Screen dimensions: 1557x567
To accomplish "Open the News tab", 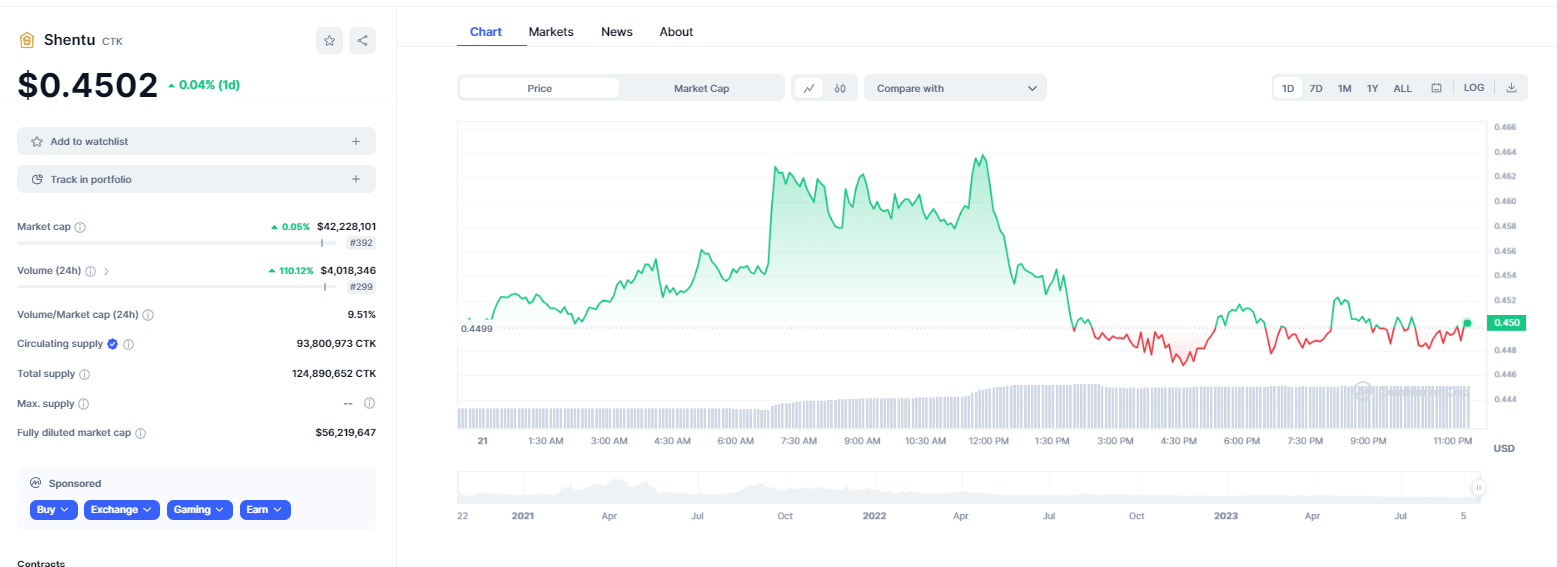I will [616, 32].
